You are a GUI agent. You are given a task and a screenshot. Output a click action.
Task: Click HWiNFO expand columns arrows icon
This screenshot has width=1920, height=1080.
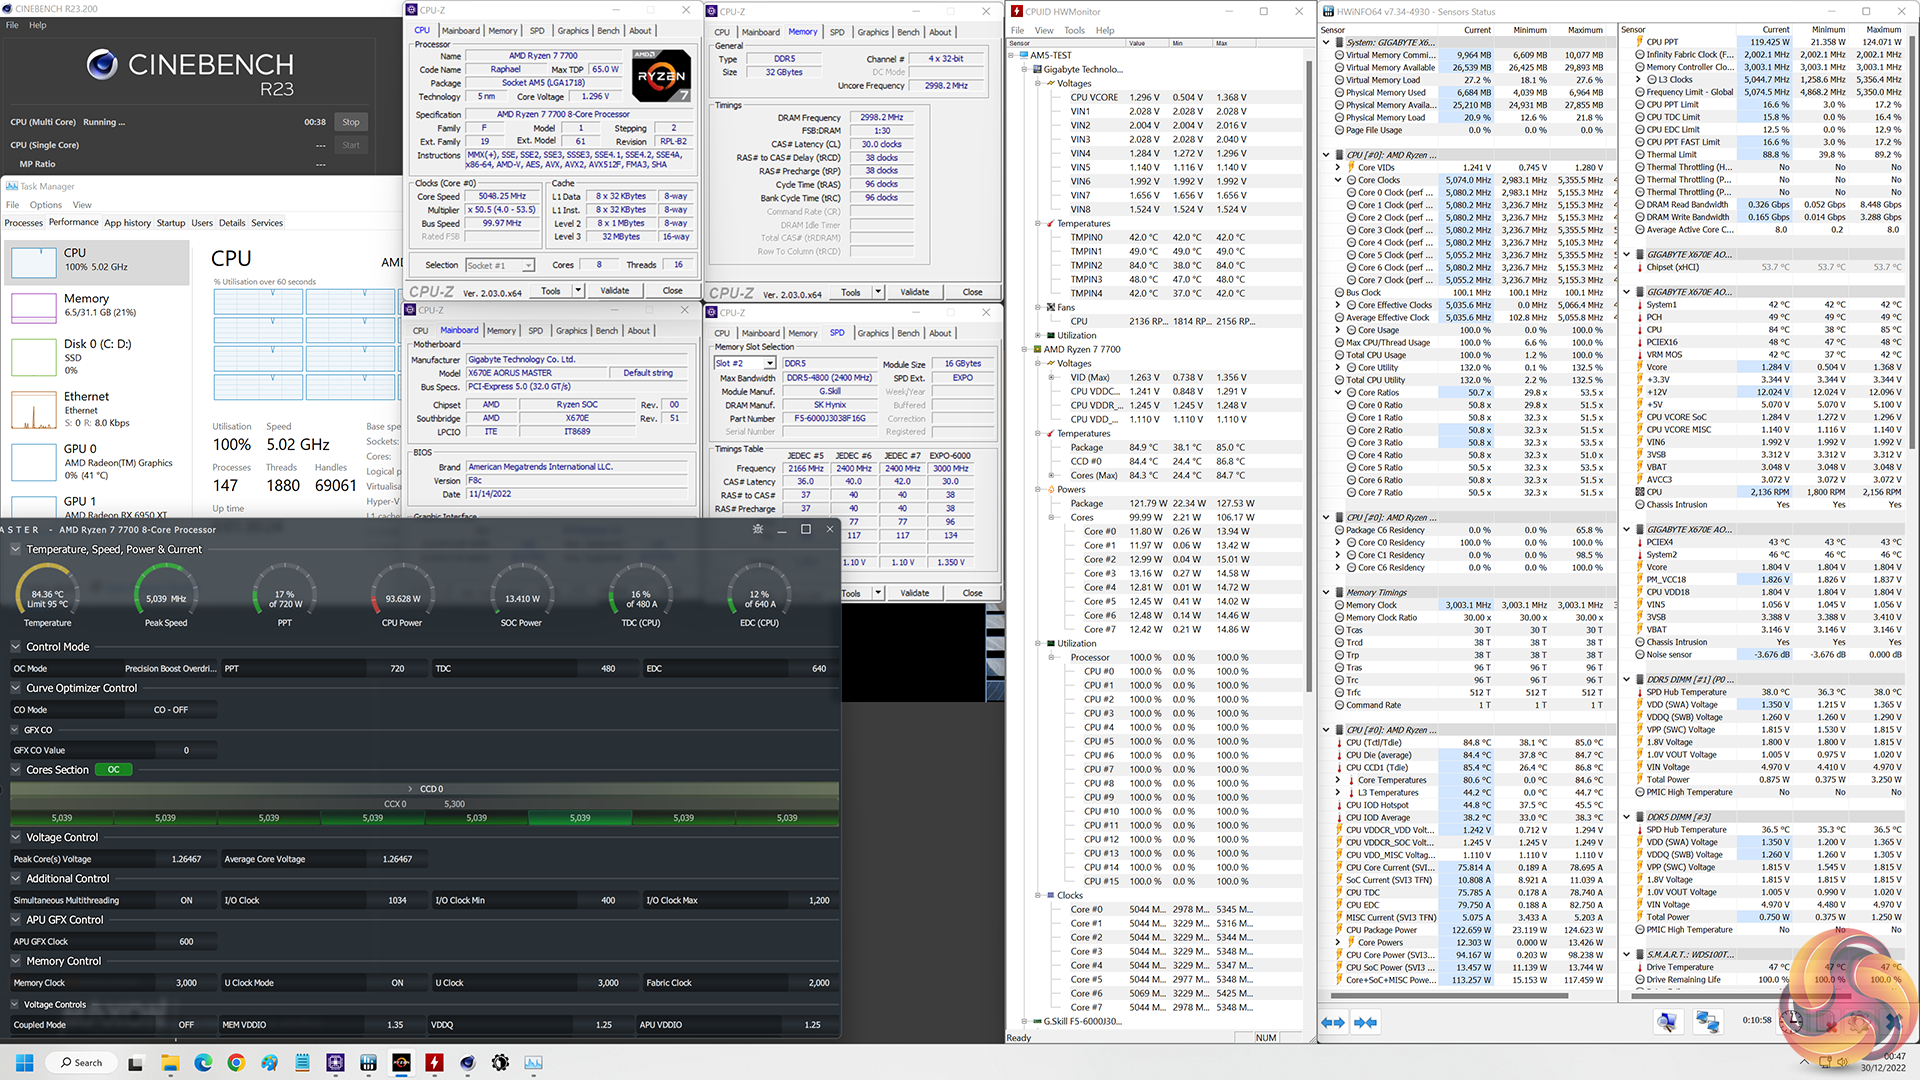coord(1332,1022)
